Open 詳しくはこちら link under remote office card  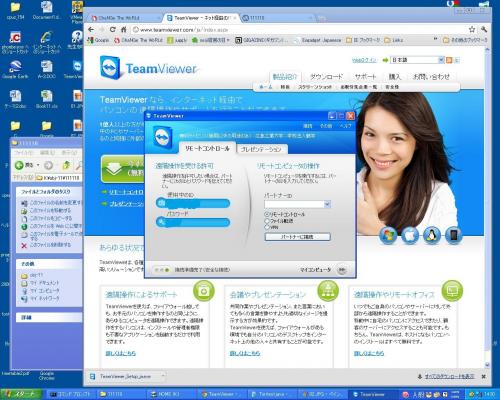pyautogui.click(x=369, y=353)
